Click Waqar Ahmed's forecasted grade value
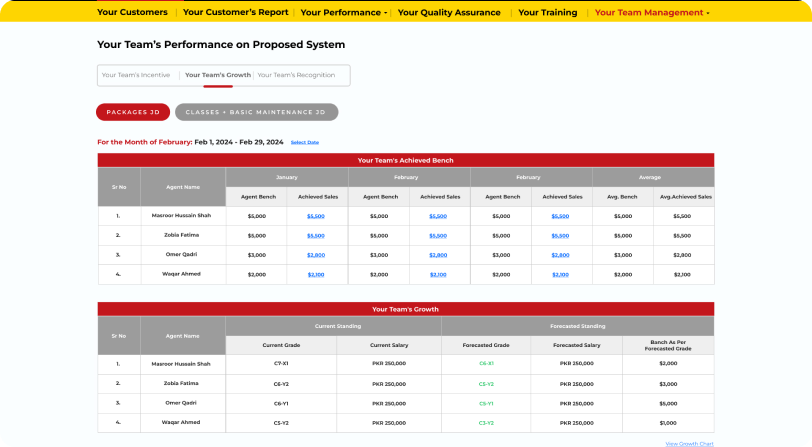The height and width of the screenshot is (447, 812). [x=486, y=422]
